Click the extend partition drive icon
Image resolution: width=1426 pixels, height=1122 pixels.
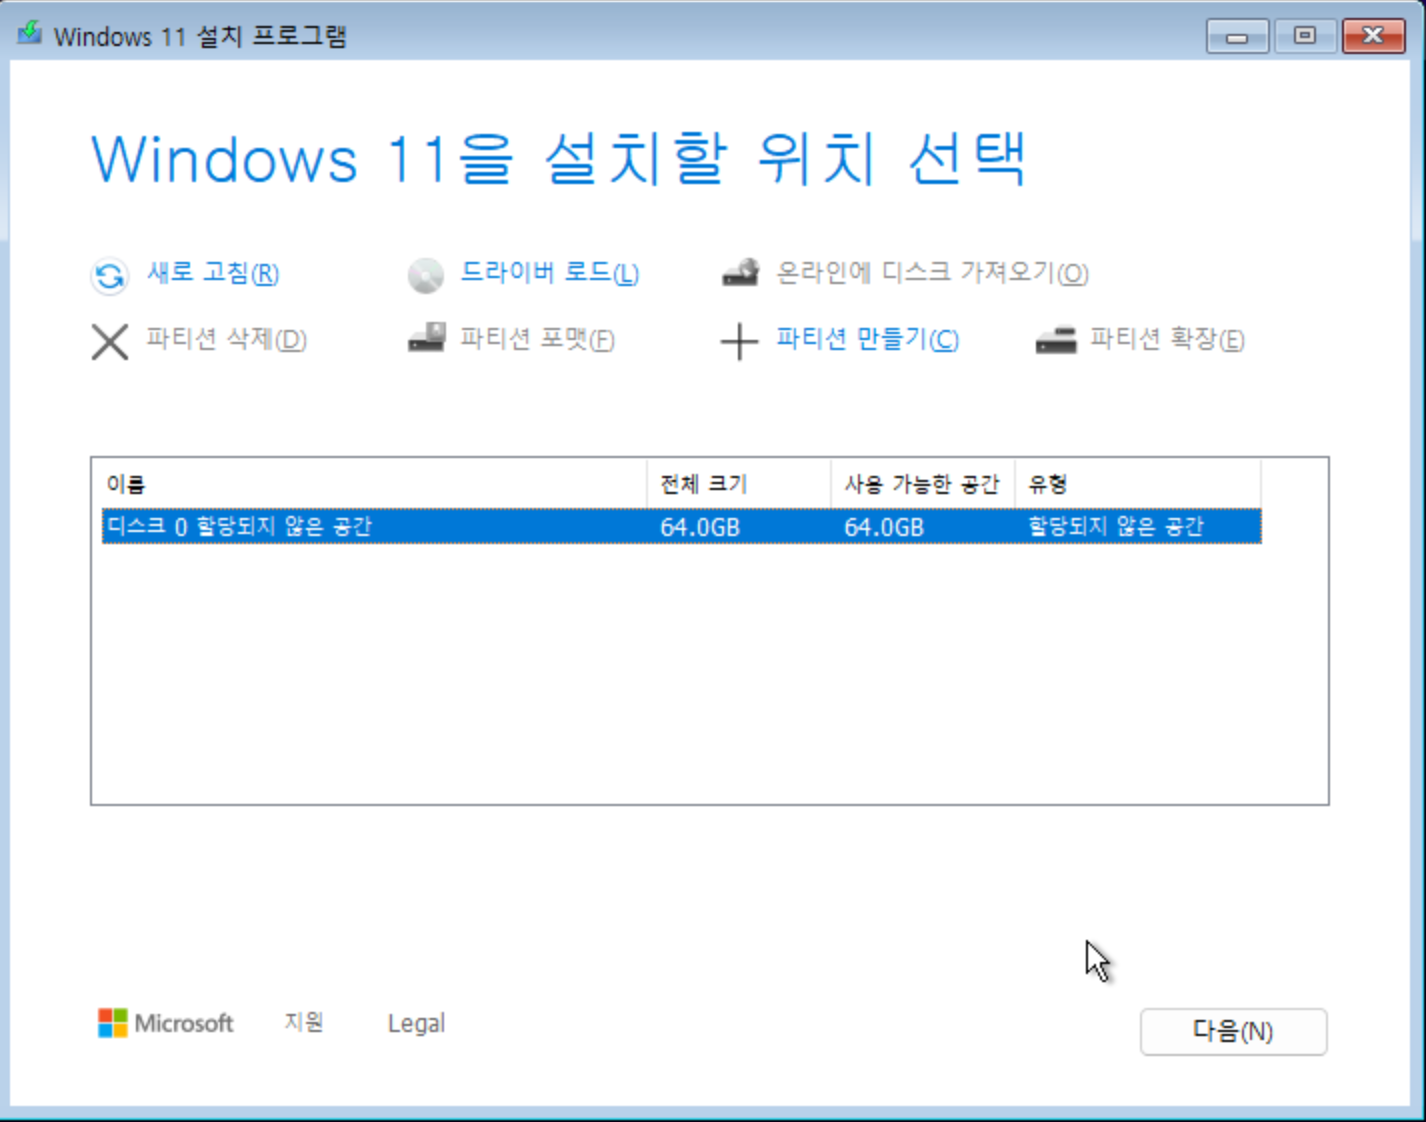click(x=1056, y=340)
